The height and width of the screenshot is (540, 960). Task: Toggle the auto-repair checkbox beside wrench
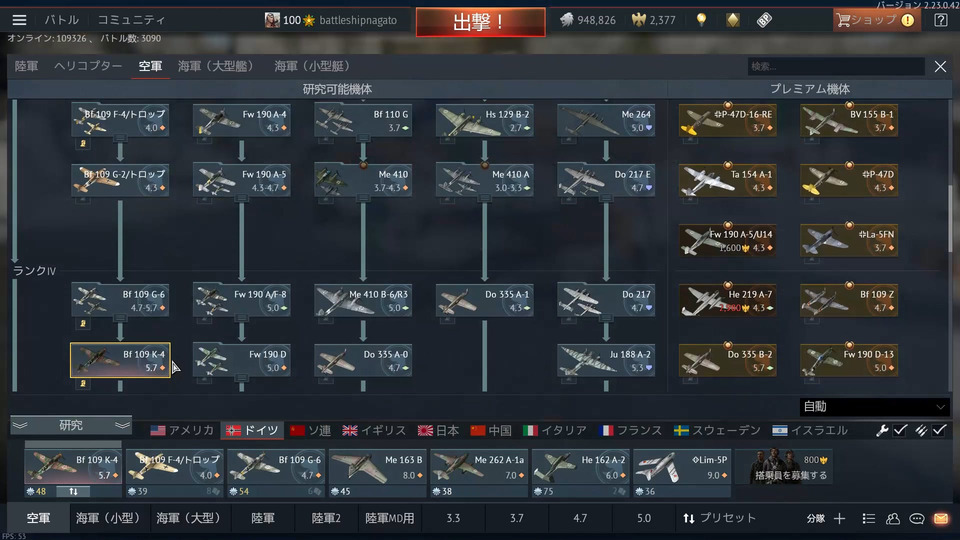900,430
